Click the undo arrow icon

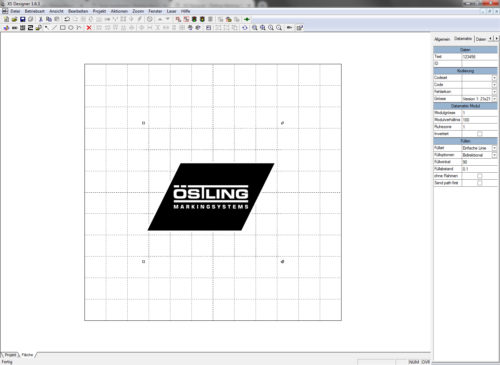coord(67,19)
